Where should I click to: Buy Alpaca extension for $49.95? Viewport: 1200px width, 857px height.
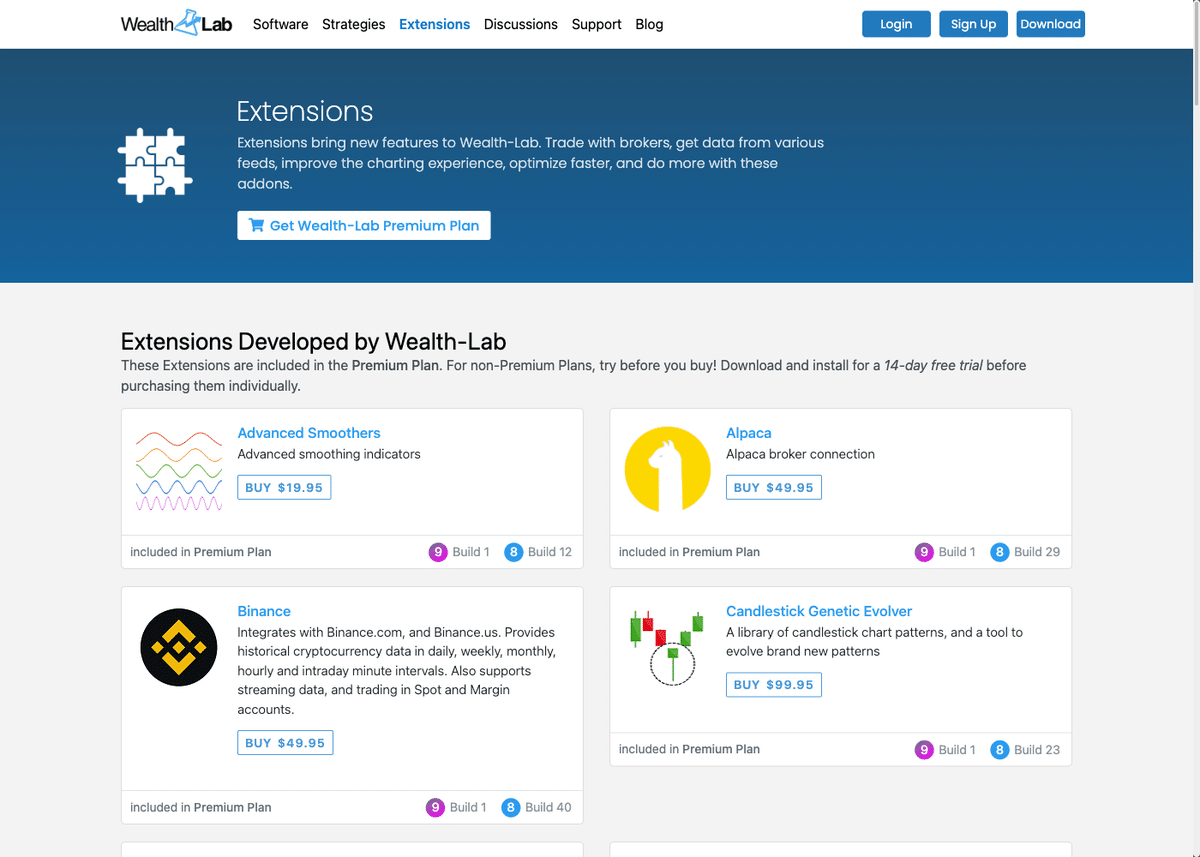pyautogui.click(x=773, y=487)
